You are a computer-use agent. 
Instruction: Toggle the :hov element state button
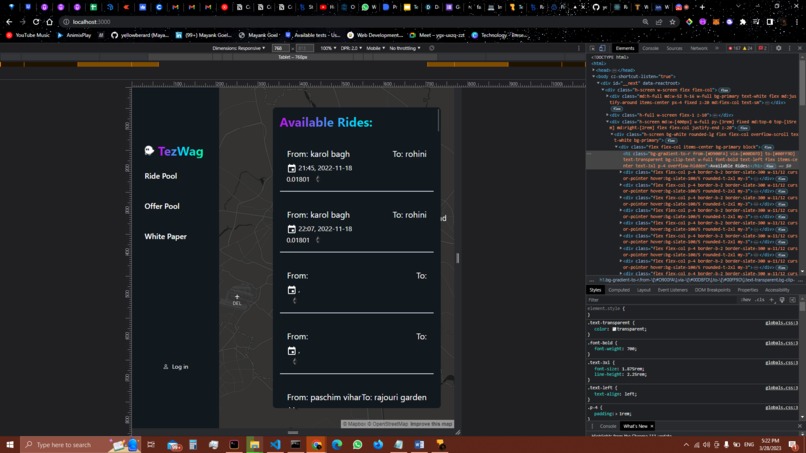pyautogui.click(x=746, y=300)
